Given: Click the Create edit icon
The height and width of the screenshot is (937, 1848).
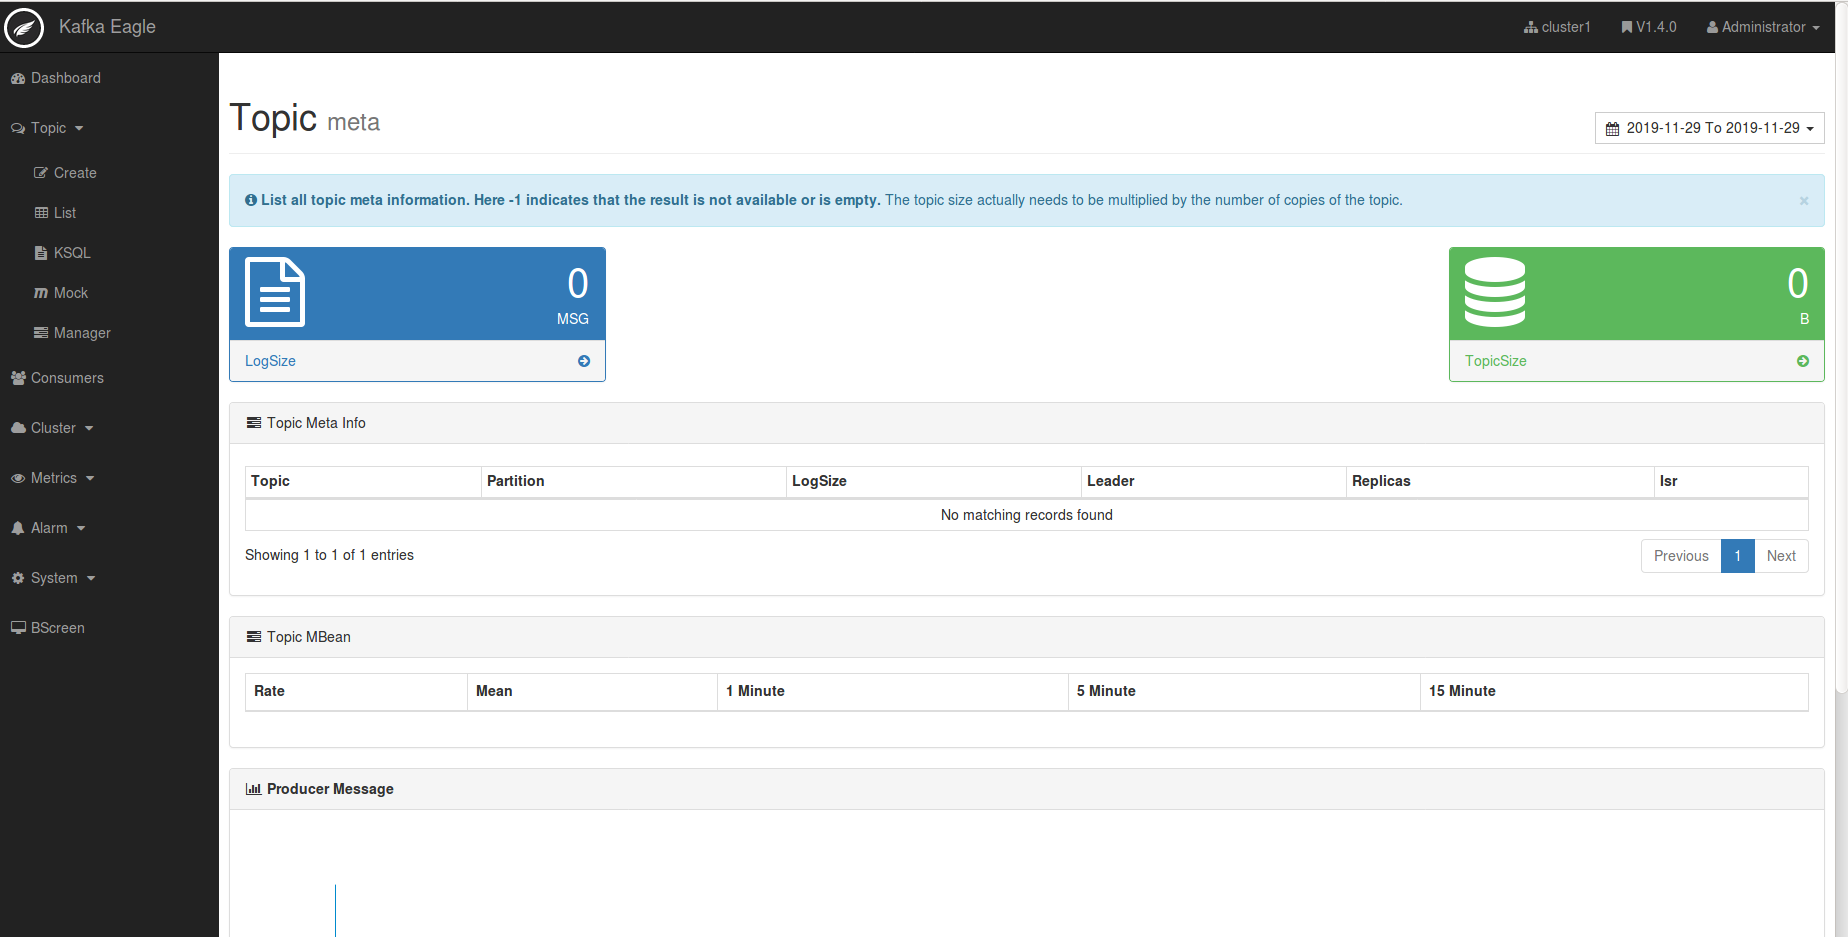Looking at the screenshot, I should click(x=41, y=173).
